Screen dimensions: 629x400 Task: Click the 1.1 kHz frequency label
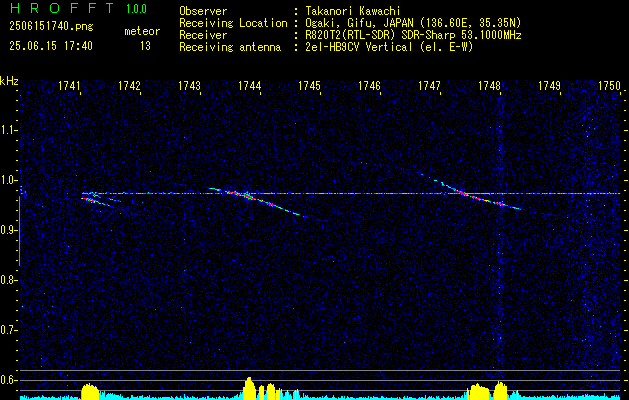point(8,130)
